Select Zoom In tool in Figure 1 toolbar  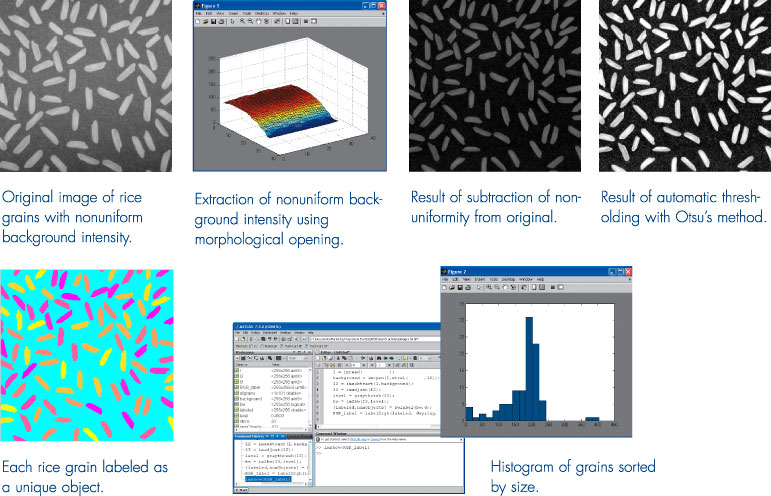(242, 22)
